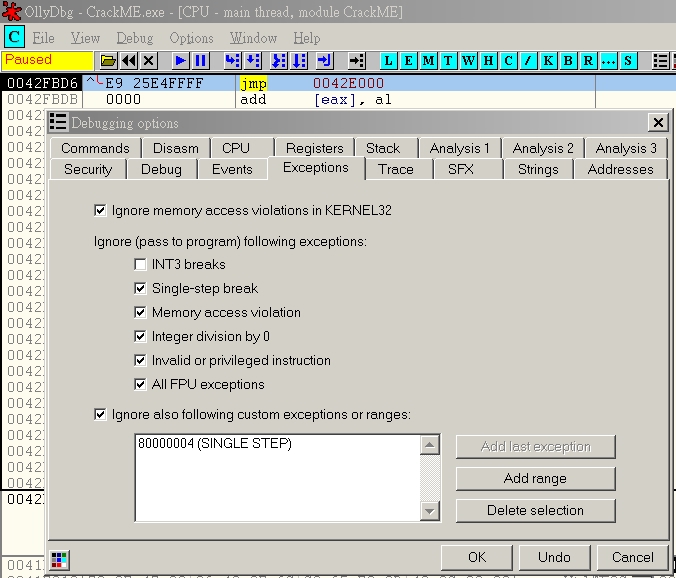Switch to the Disasm tab

click(176, 148)
